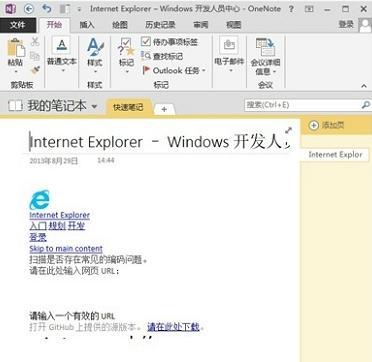
Task: Select the 开始 Home tab
Action: coord(54,25)
